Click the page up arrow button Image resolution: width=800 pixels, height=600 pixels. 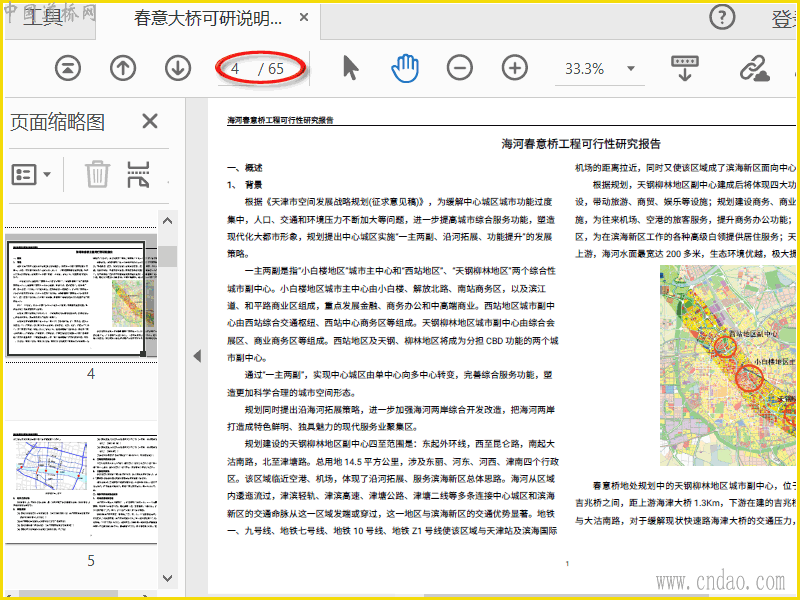pyautogui.click(x=122, y=68)
